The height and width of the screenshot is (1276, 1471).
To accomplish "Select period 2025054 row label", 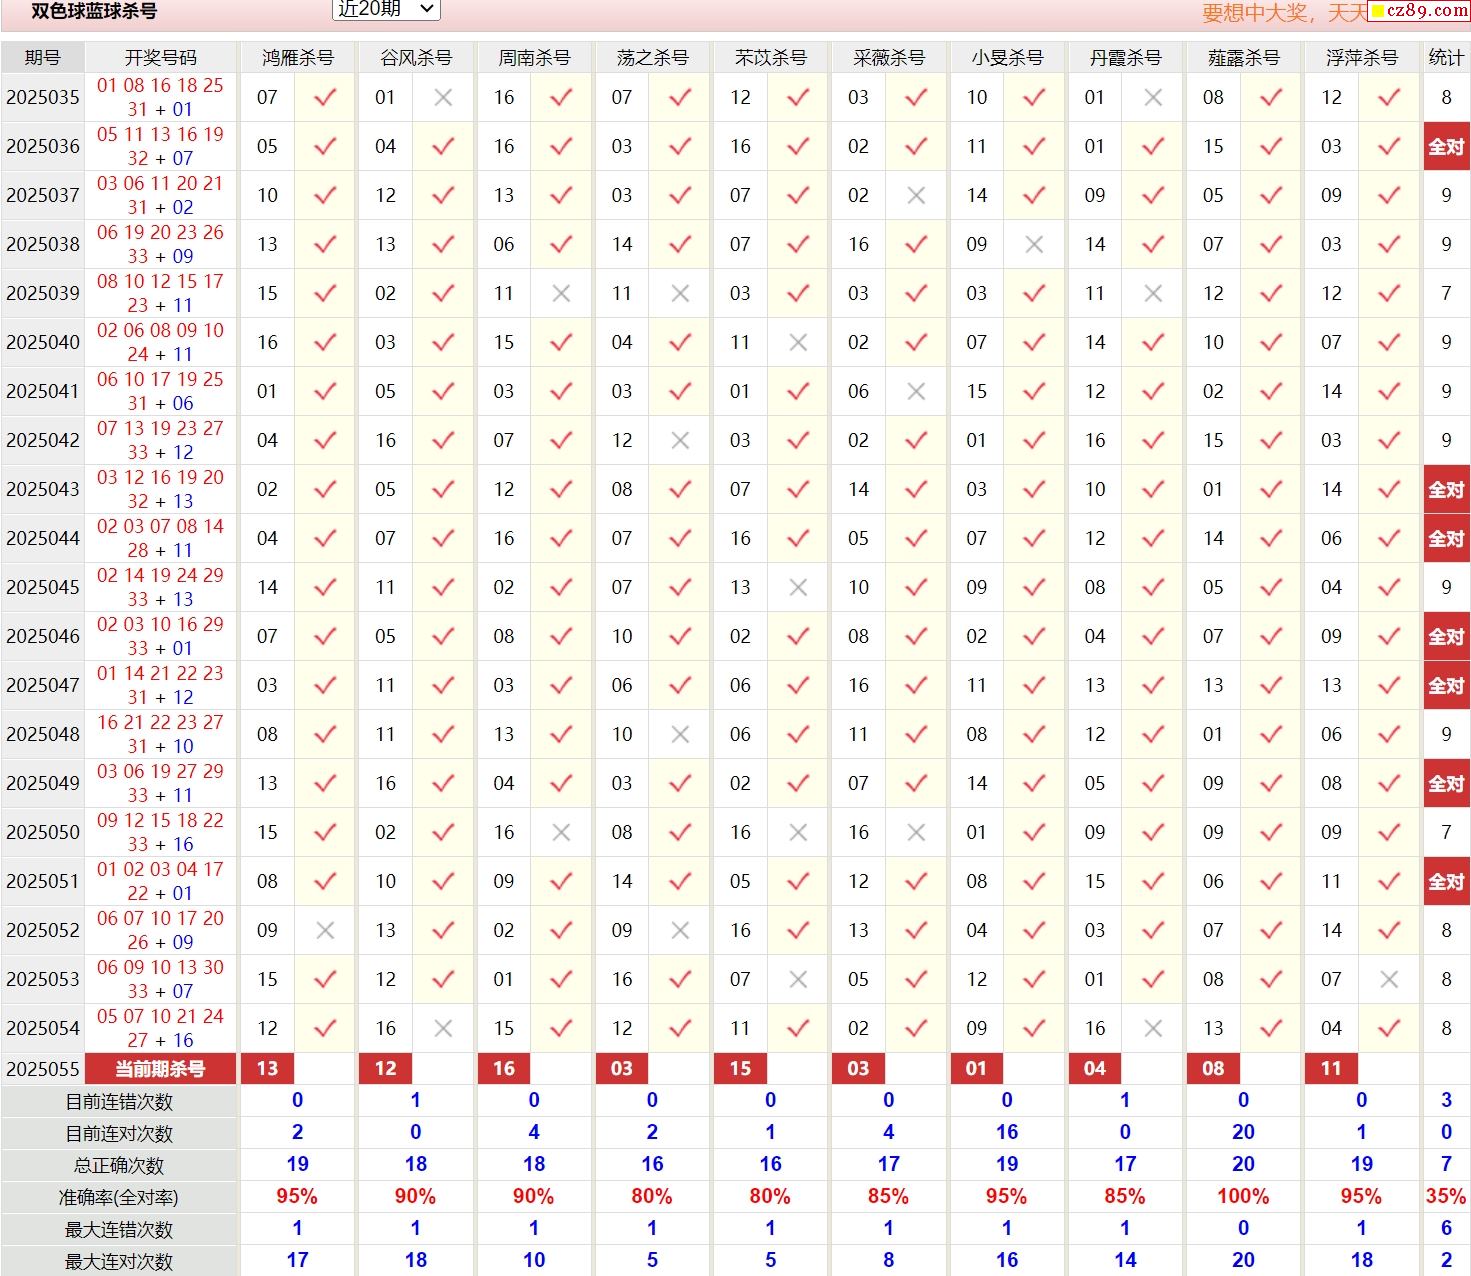I will (43, 1028).
